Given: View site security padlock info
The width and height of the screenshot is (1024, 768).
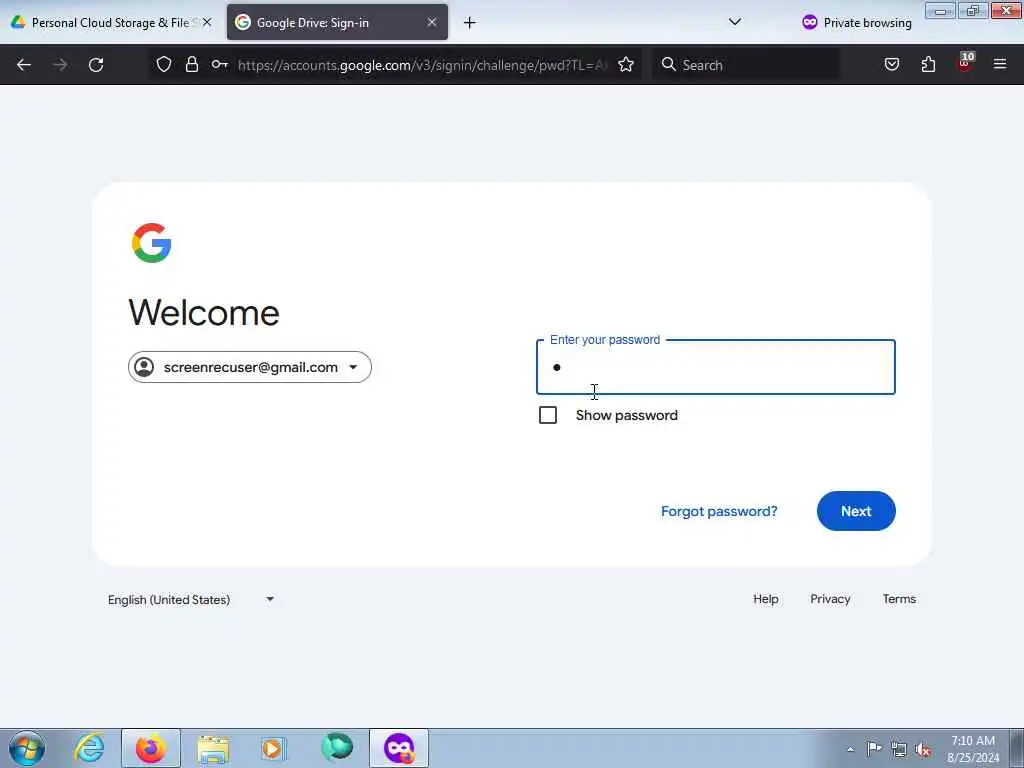Looking at the screenshot, I should pos(191,64).
